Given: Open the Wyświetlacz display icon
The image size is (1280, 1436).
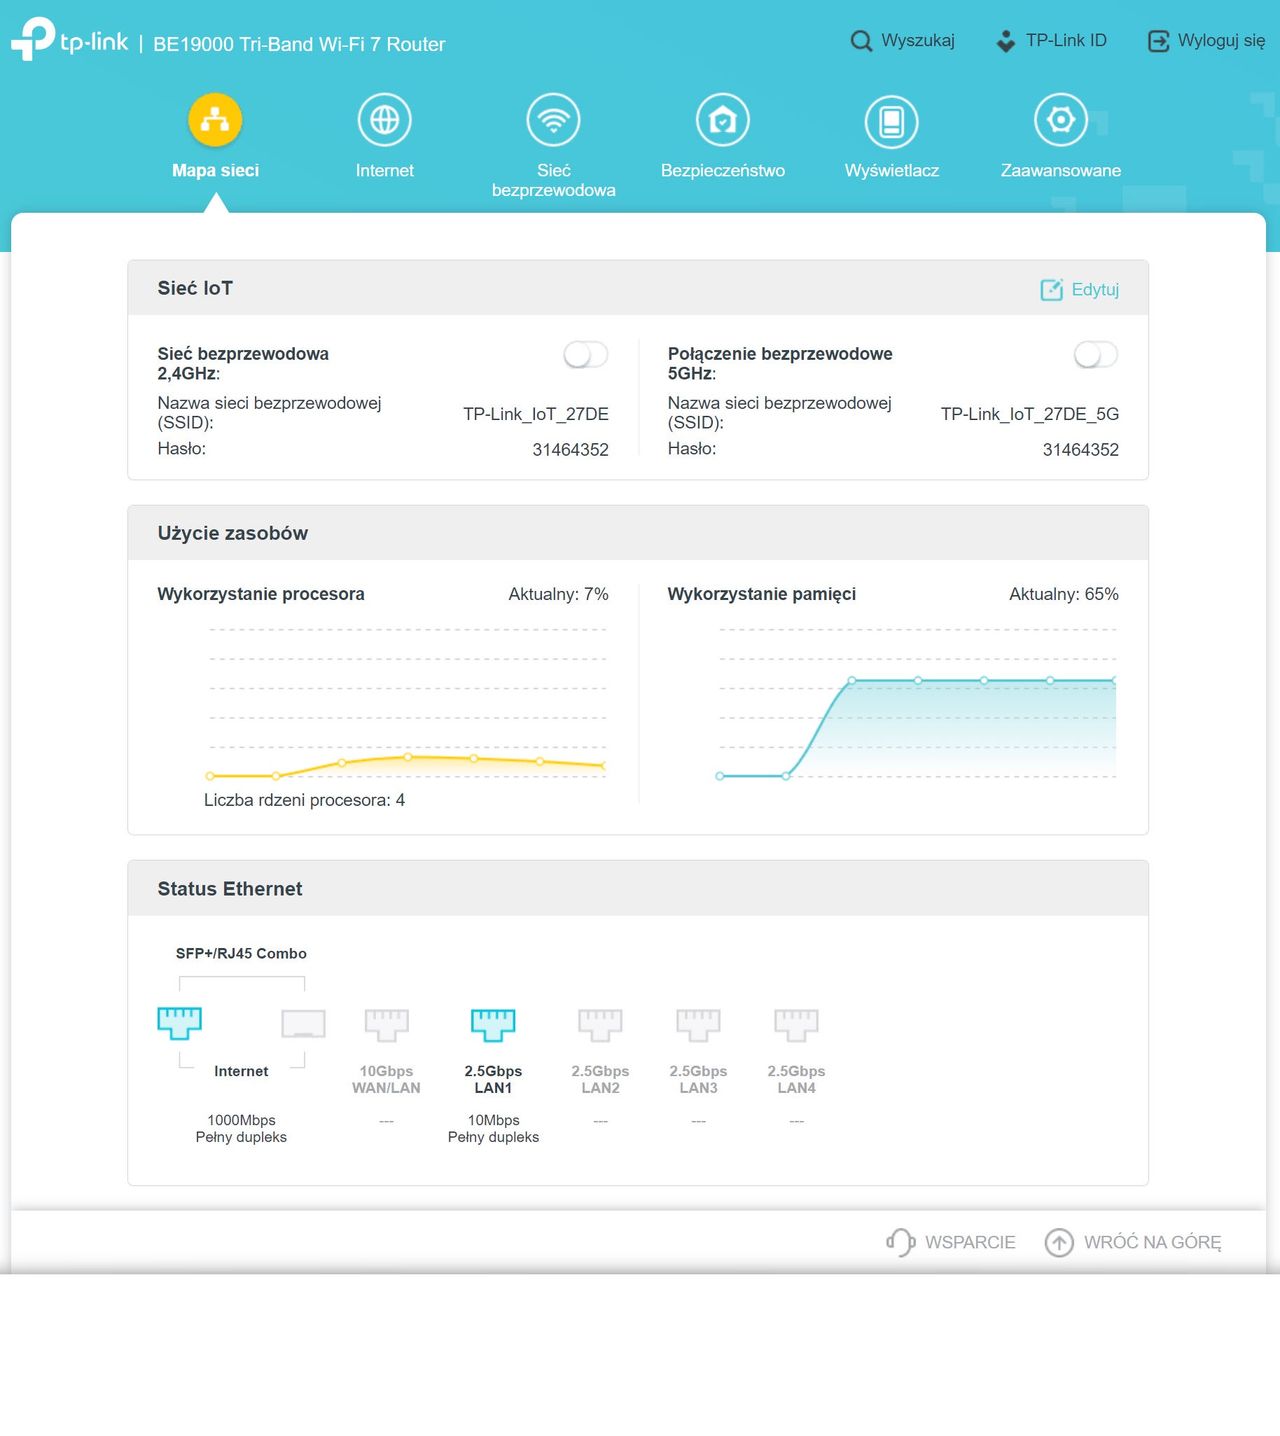Looking at the screenshot, I should (892, 120).
